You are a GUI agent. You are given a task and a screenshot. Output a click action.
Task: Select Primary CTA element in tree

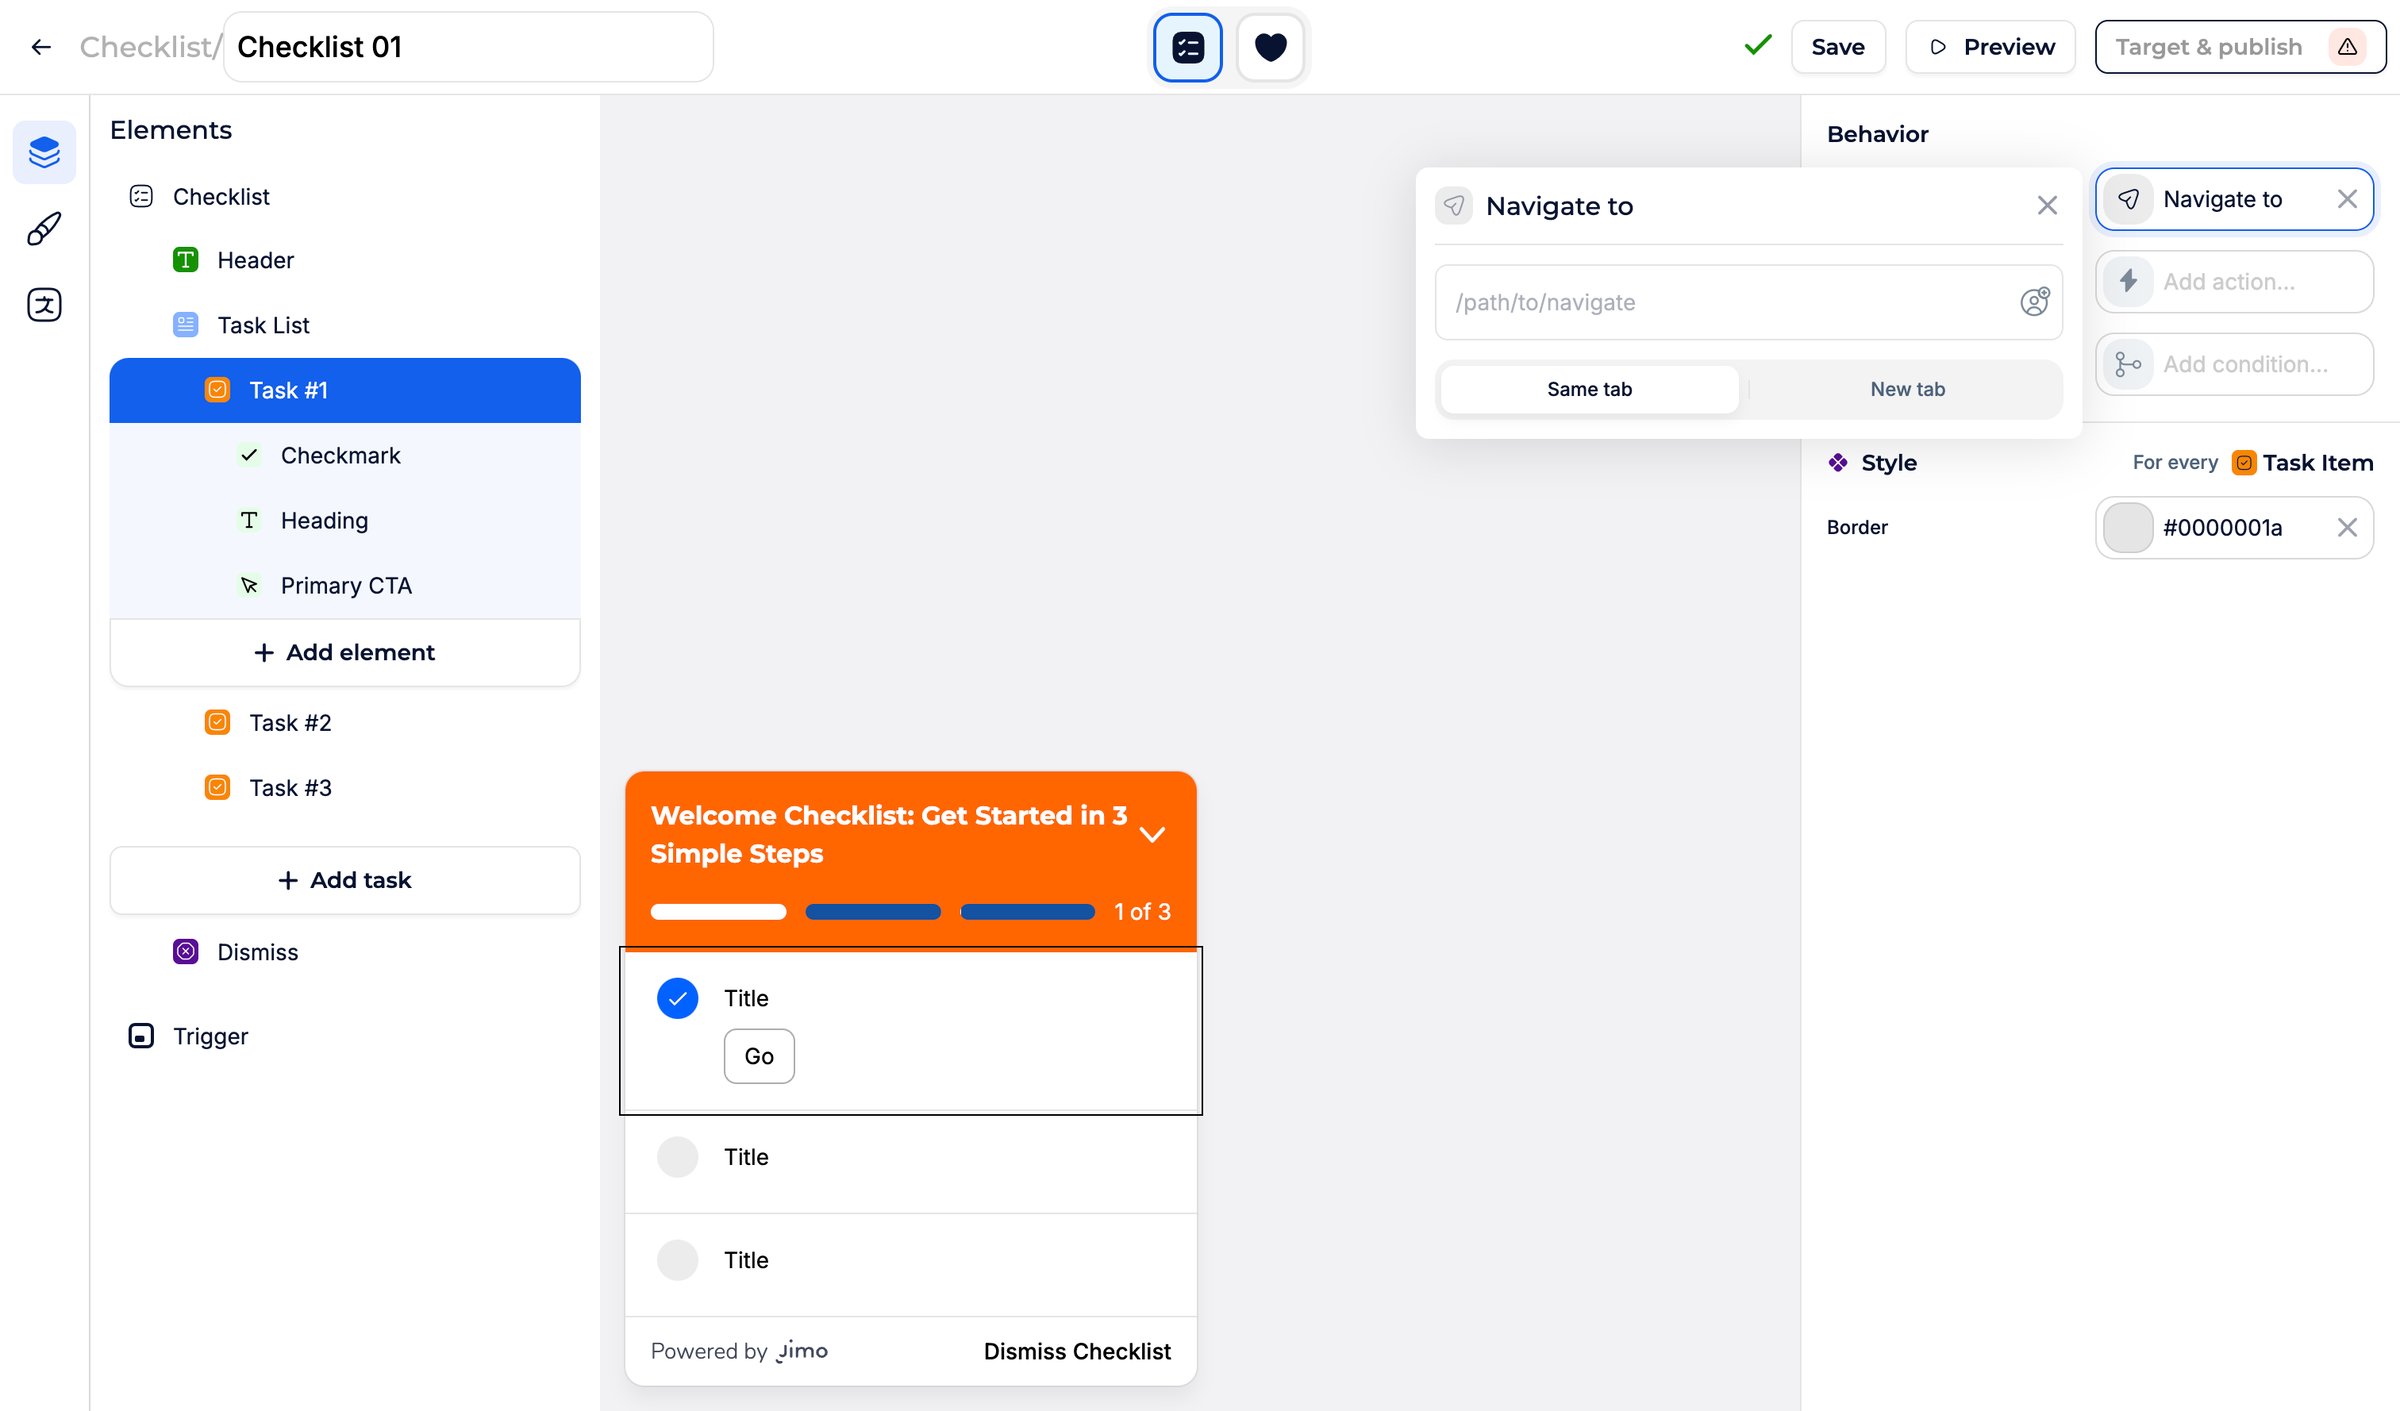pyautogui.click(x=345, y=585)
